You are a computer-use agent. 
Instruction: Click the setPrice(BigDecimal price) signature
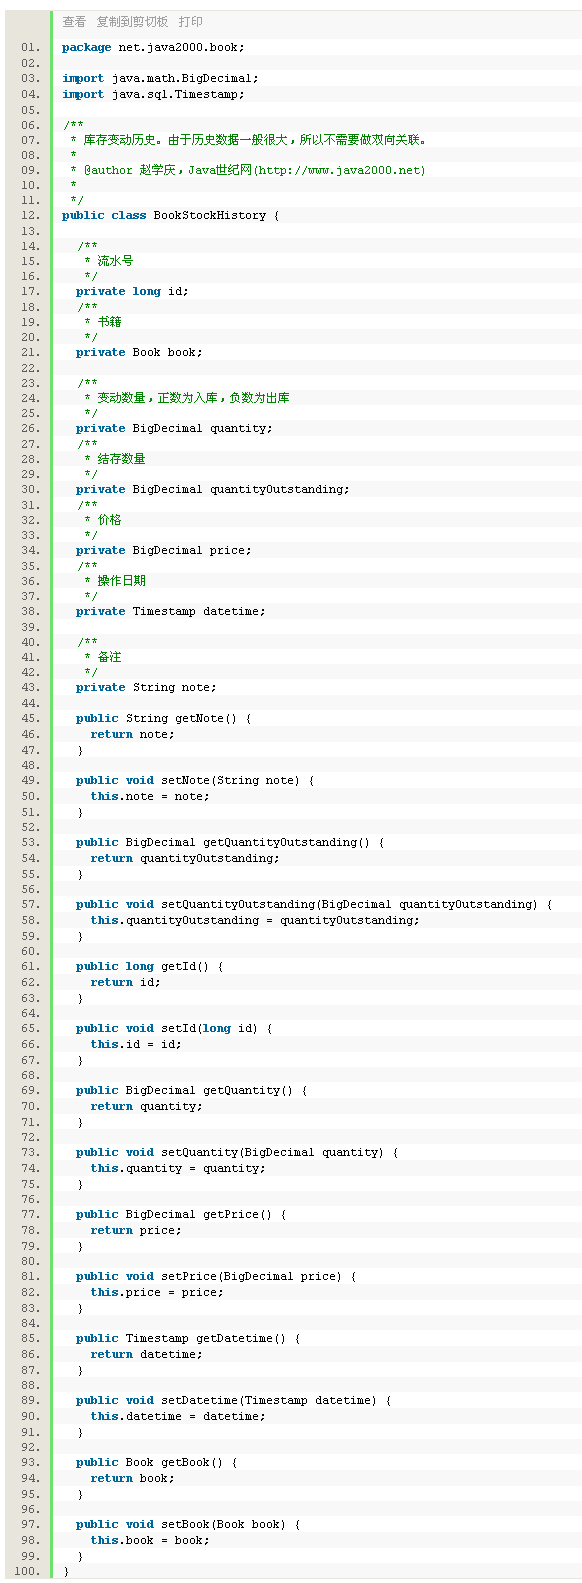pos(216,1276)
